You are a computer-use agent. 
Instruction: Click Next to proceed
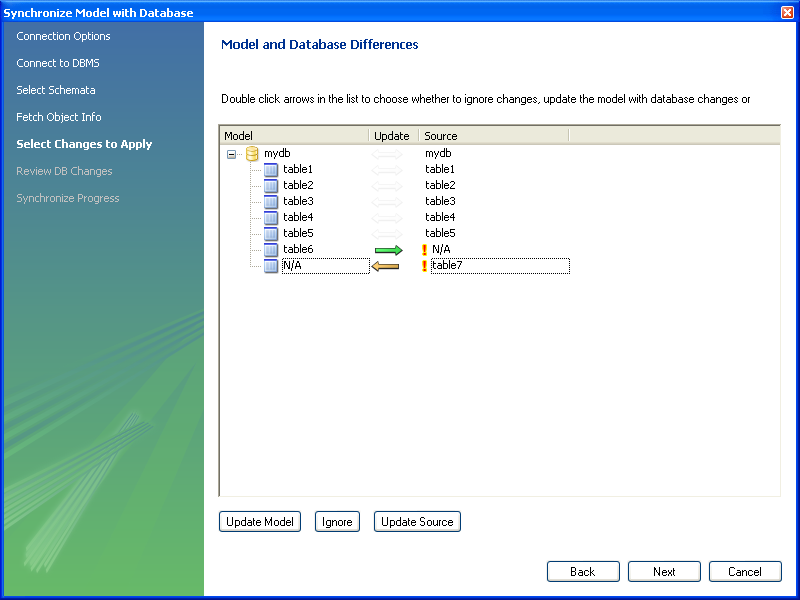click(x=664, y=571)
